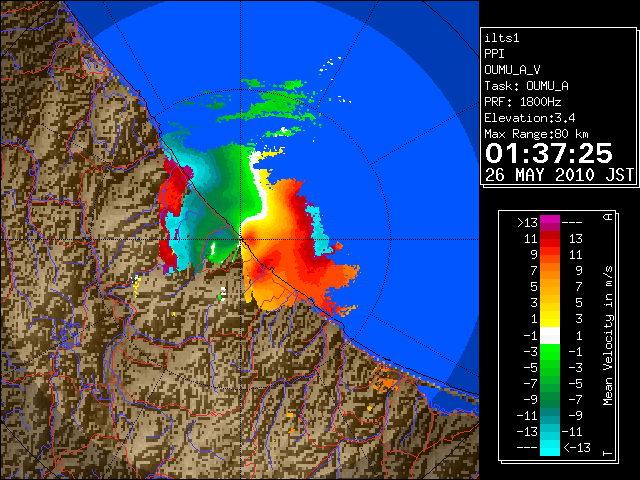
Task: Click the ">13" label on the velocity legend
Action: (527, 223)
